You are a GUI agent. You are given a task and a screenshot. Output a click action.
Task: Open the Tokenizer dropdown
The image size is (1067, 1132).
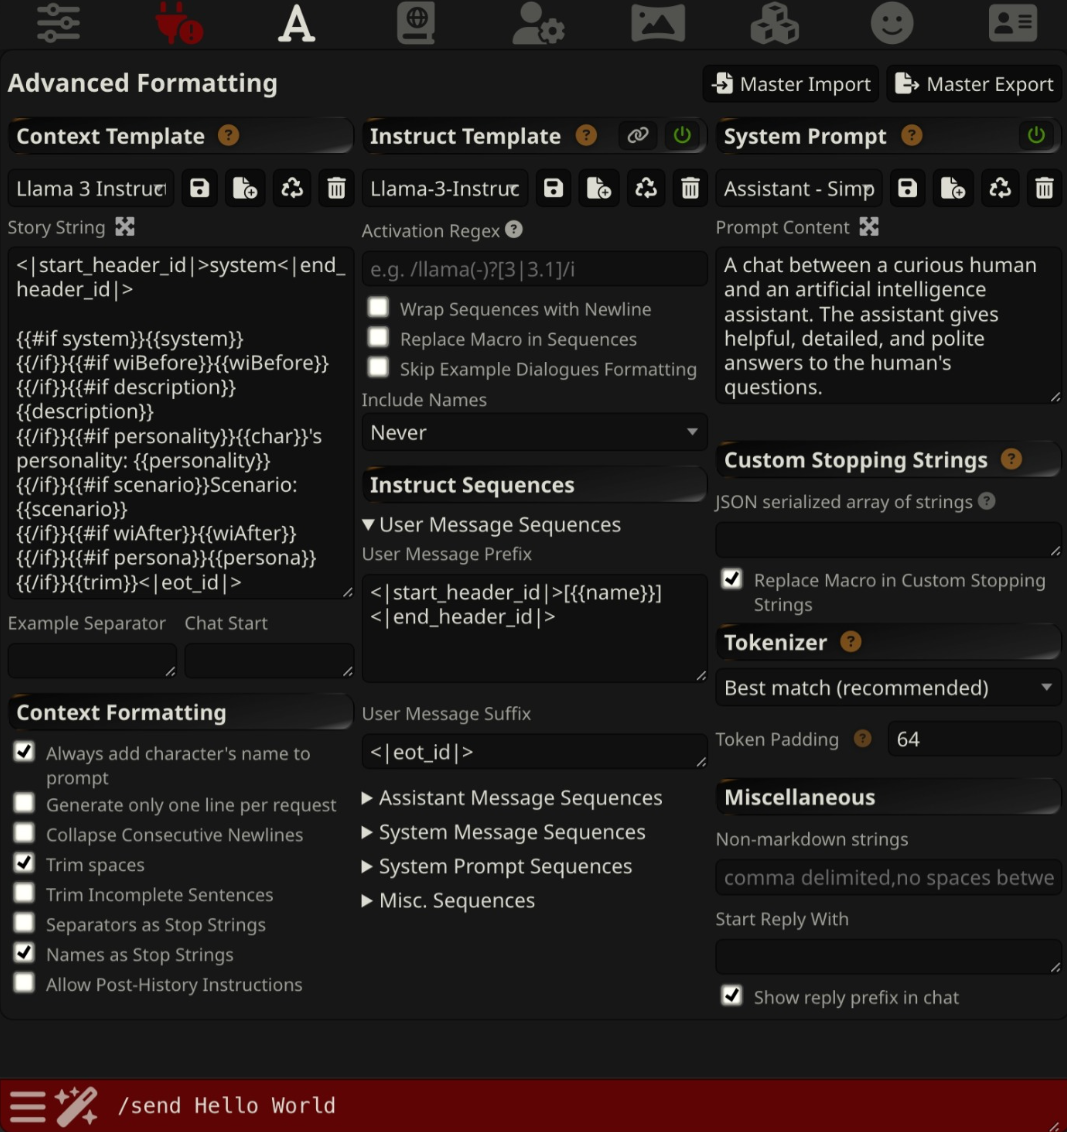[888, 688]
